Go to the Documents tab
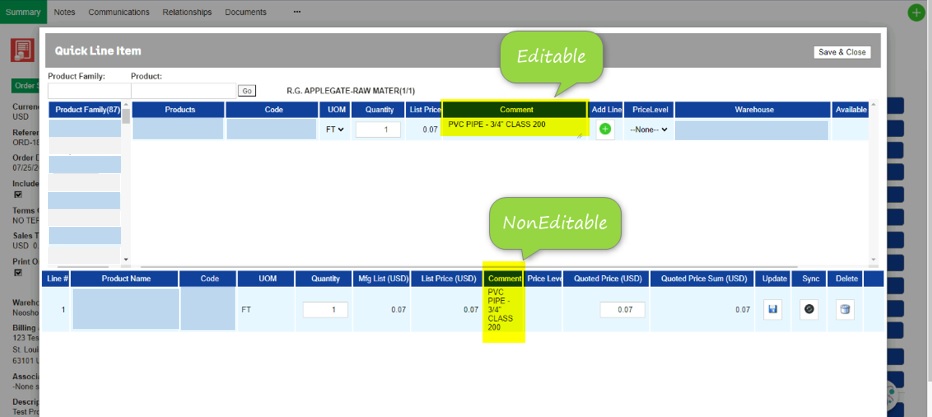This screenshot has height=417, width=932. click(x=245, y=12)
